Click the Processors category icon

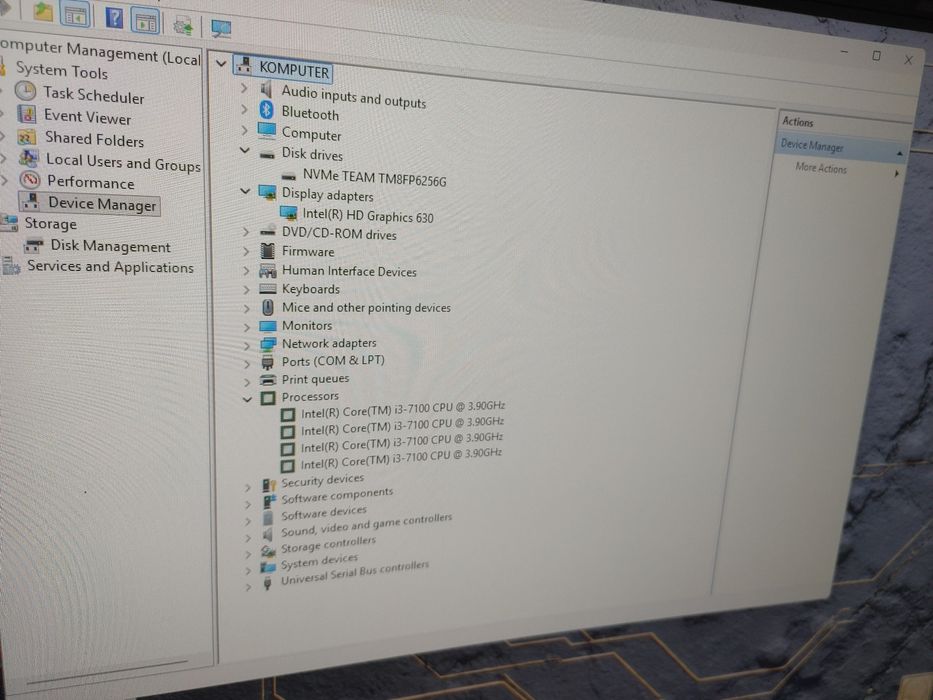[268, 398]
